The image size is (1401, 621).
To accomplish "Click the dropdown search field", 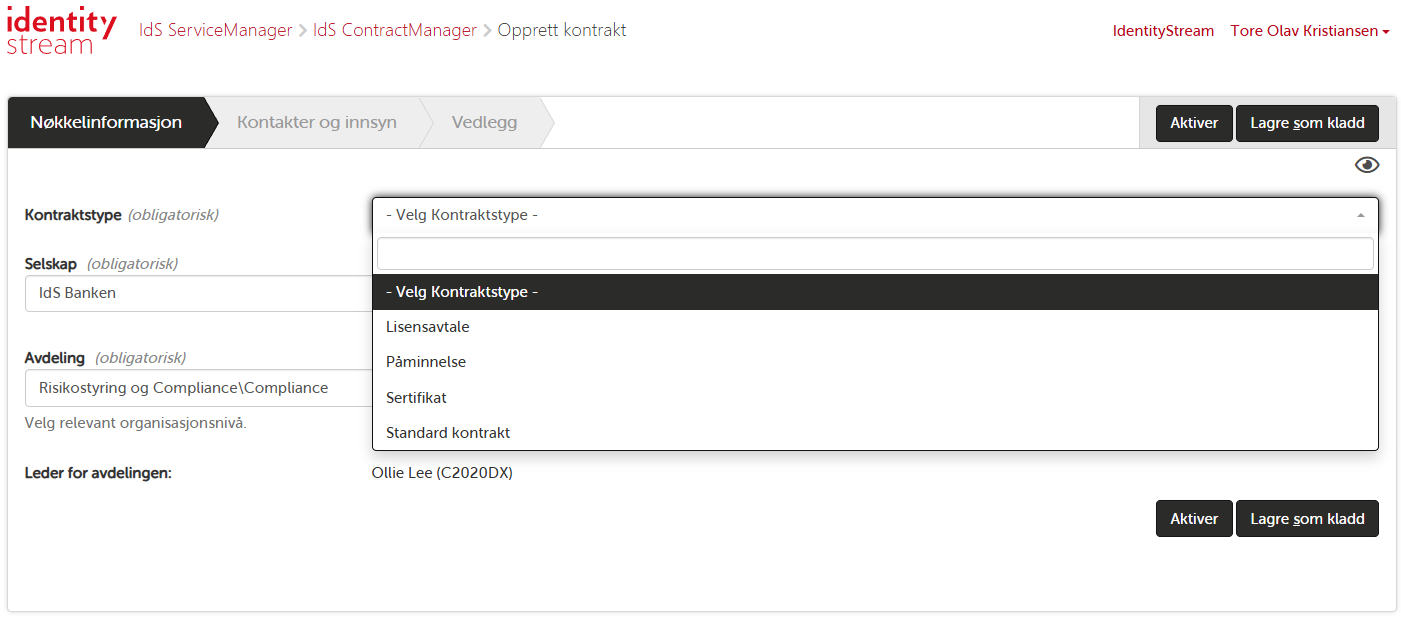I will [875, 254].
